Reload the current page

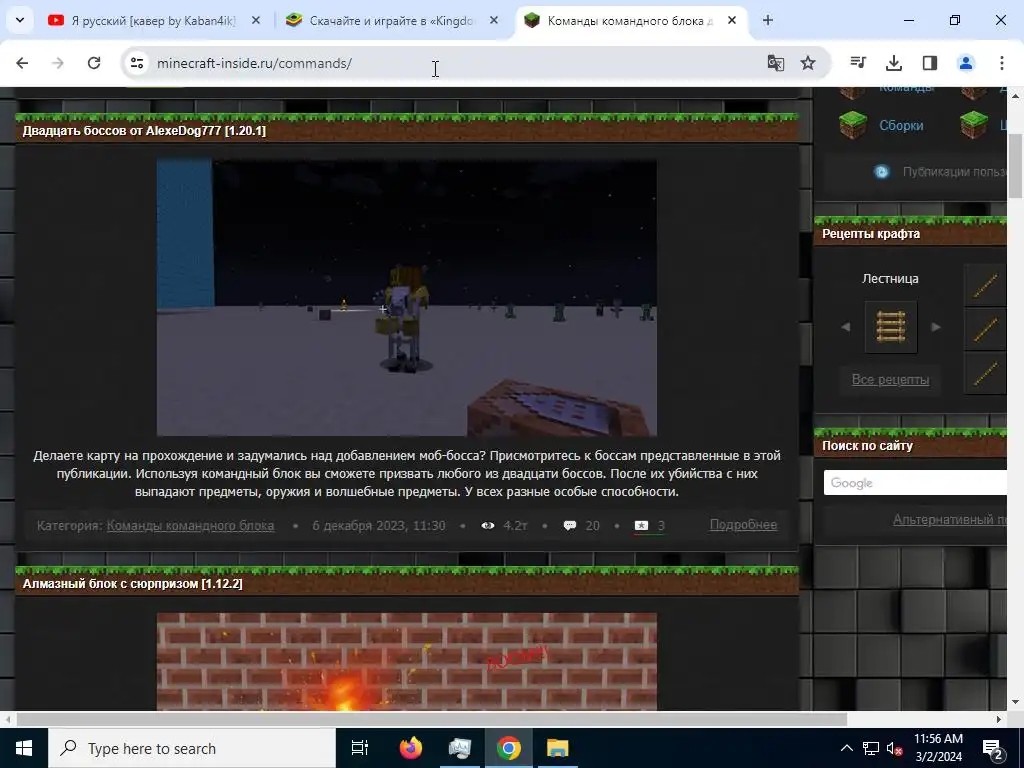click(x=94, y=63)
